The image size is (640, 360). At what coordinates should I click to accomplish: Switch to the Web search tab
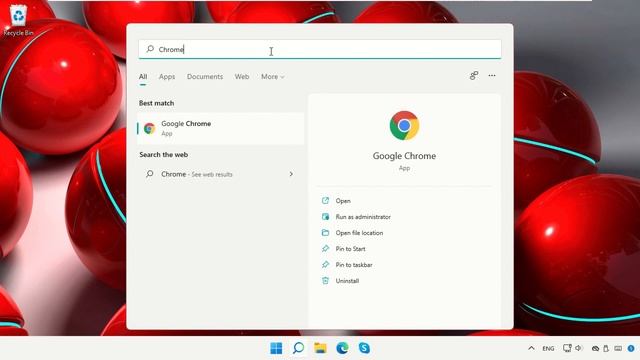242,77
